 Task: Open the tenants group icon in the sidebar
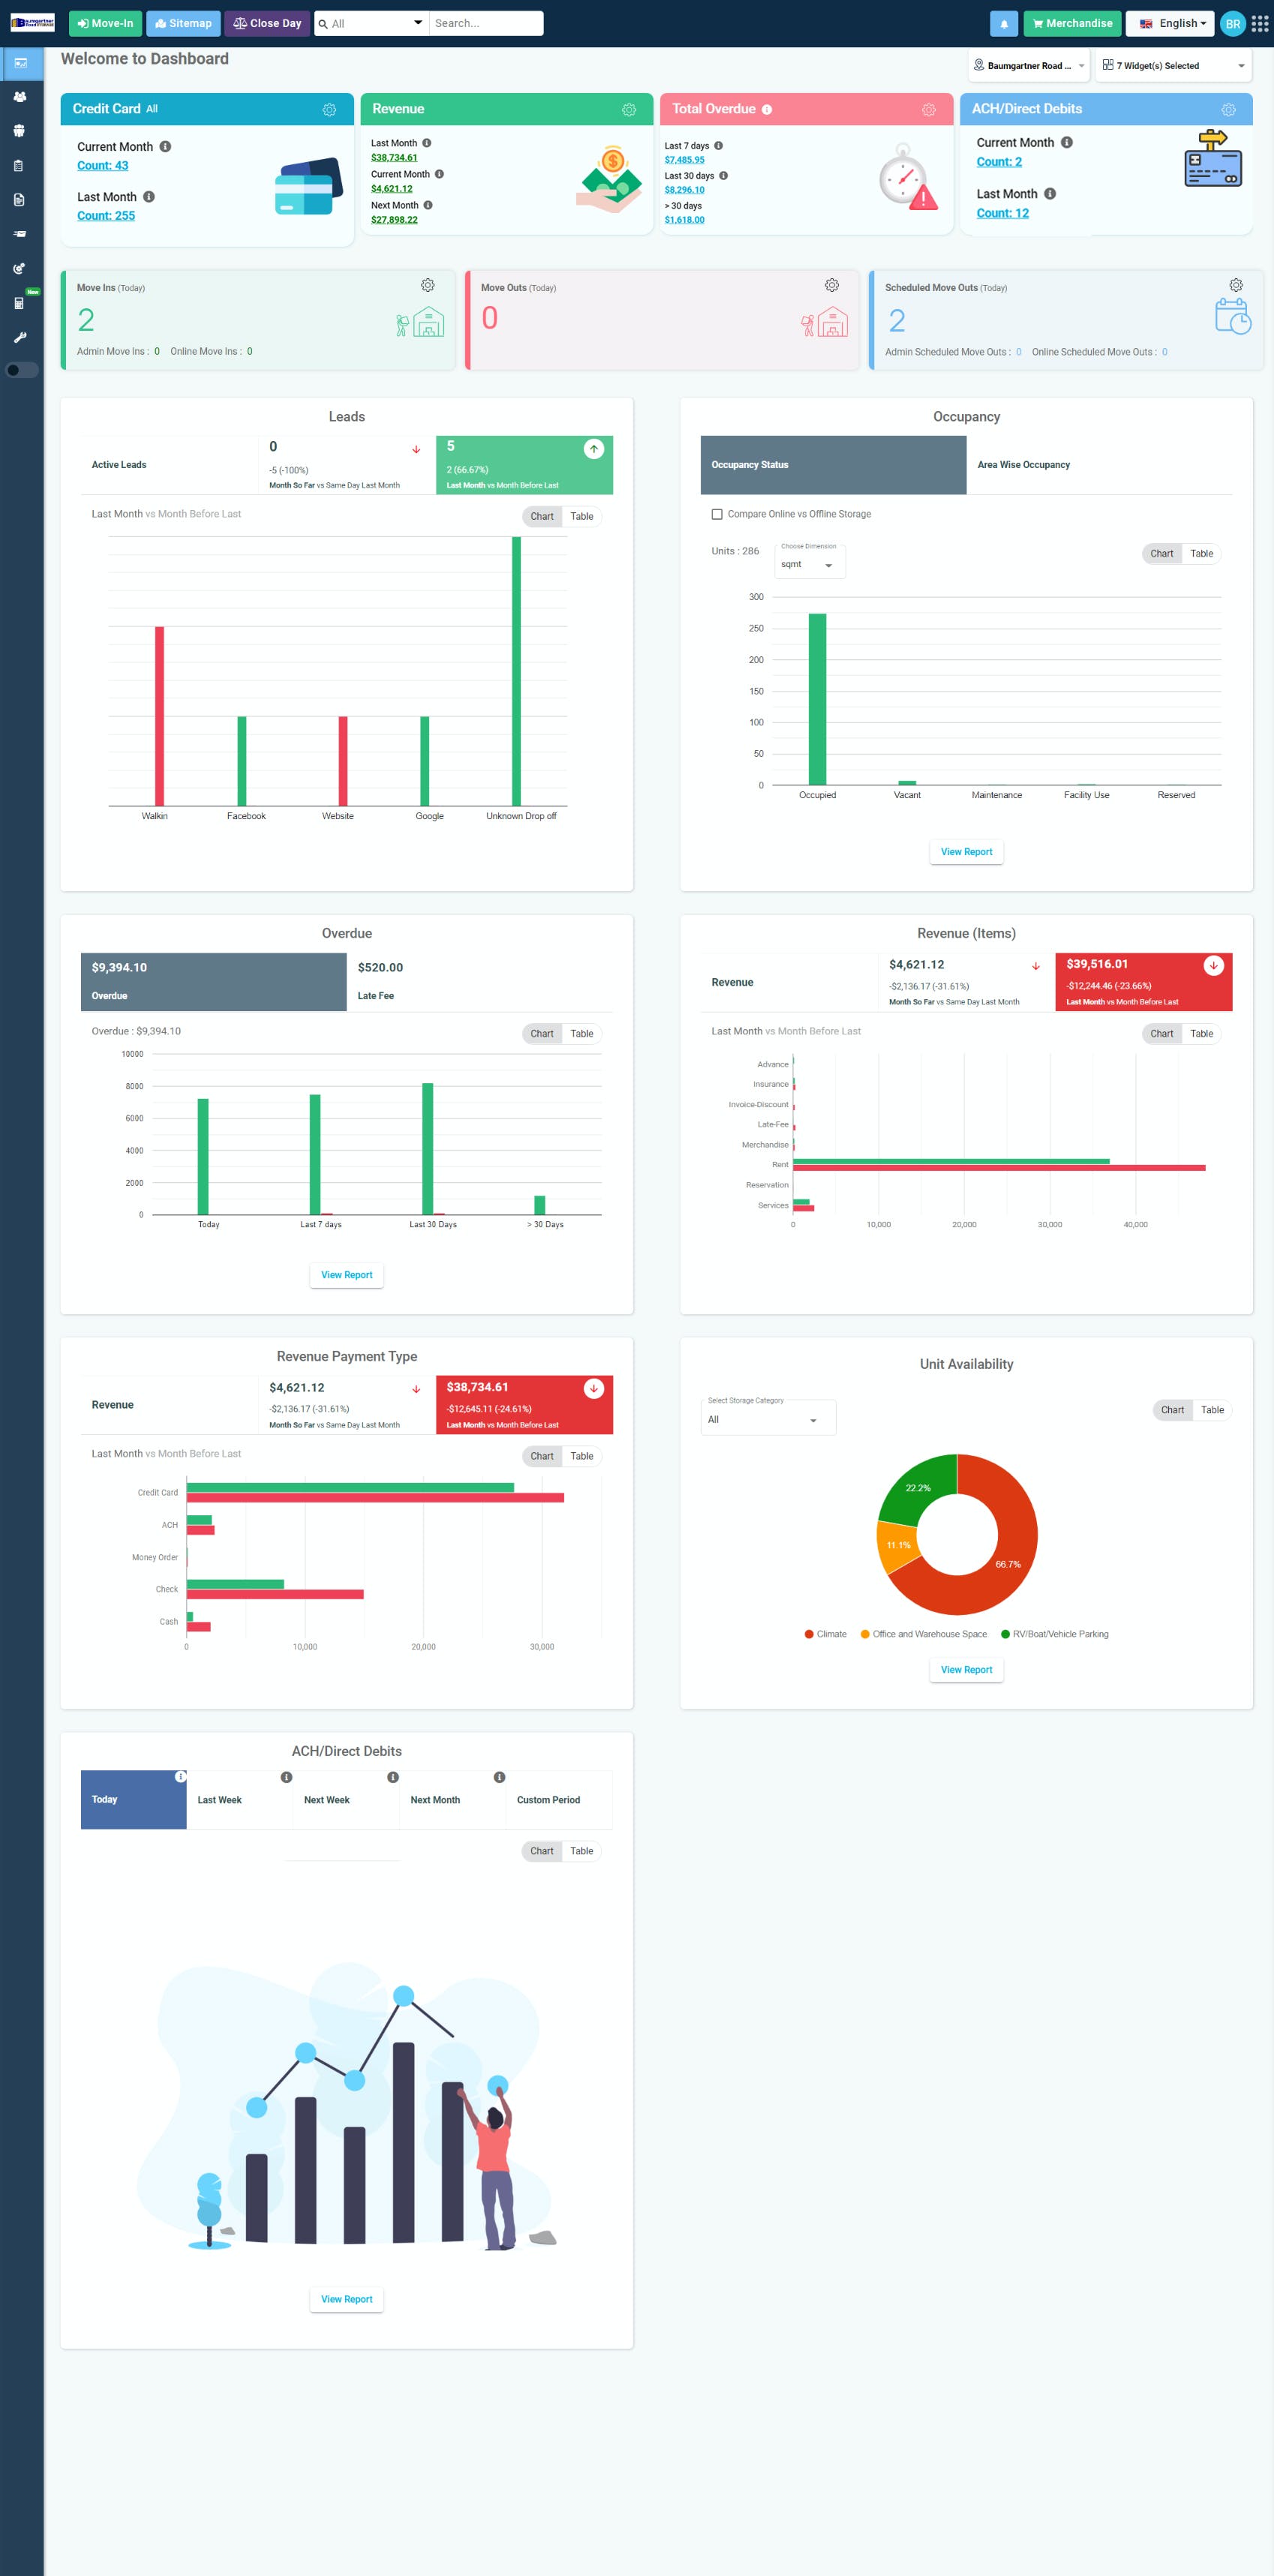20,97
